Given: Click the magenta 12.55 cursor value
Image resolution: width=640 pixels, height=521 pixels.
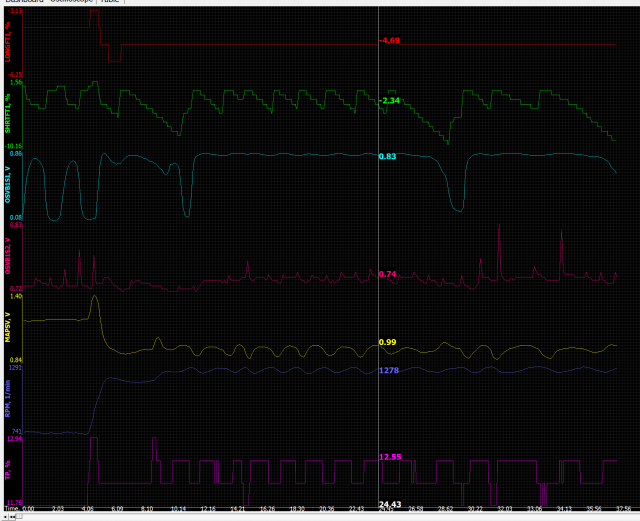Looking at the screenshot, I should tap(389, 457).
